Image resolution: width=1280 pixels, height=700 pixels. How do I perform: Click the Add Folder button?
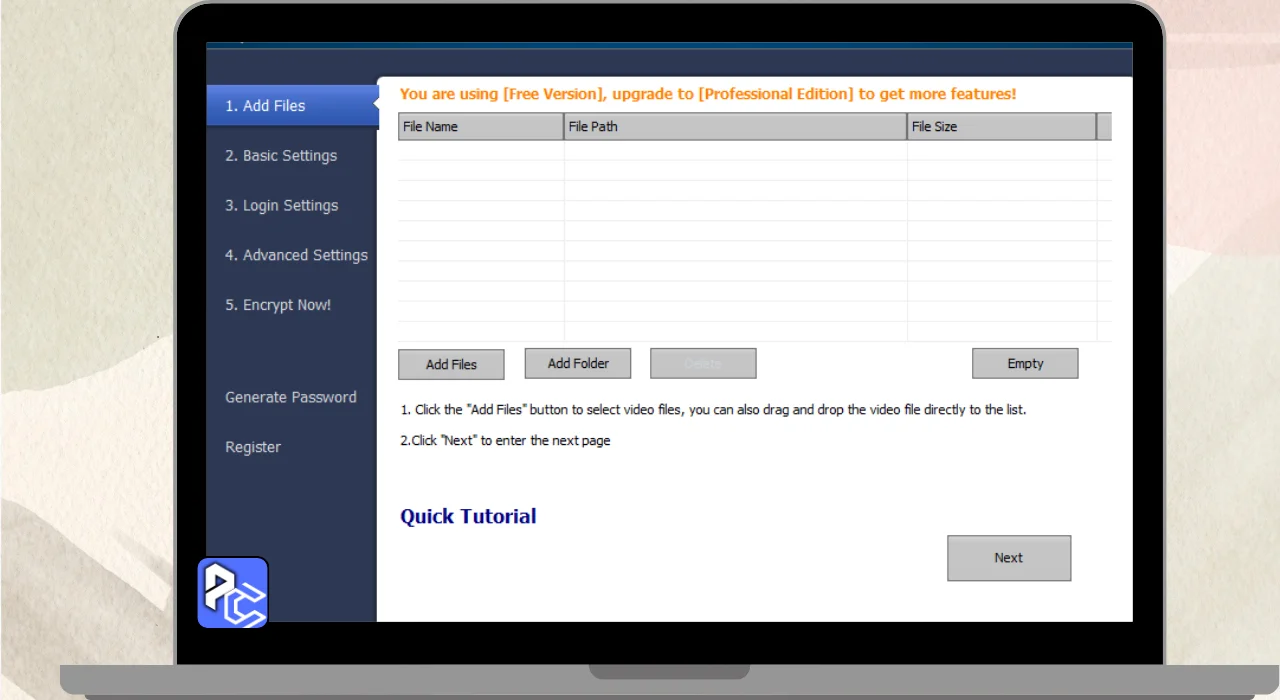coord(578,363)
